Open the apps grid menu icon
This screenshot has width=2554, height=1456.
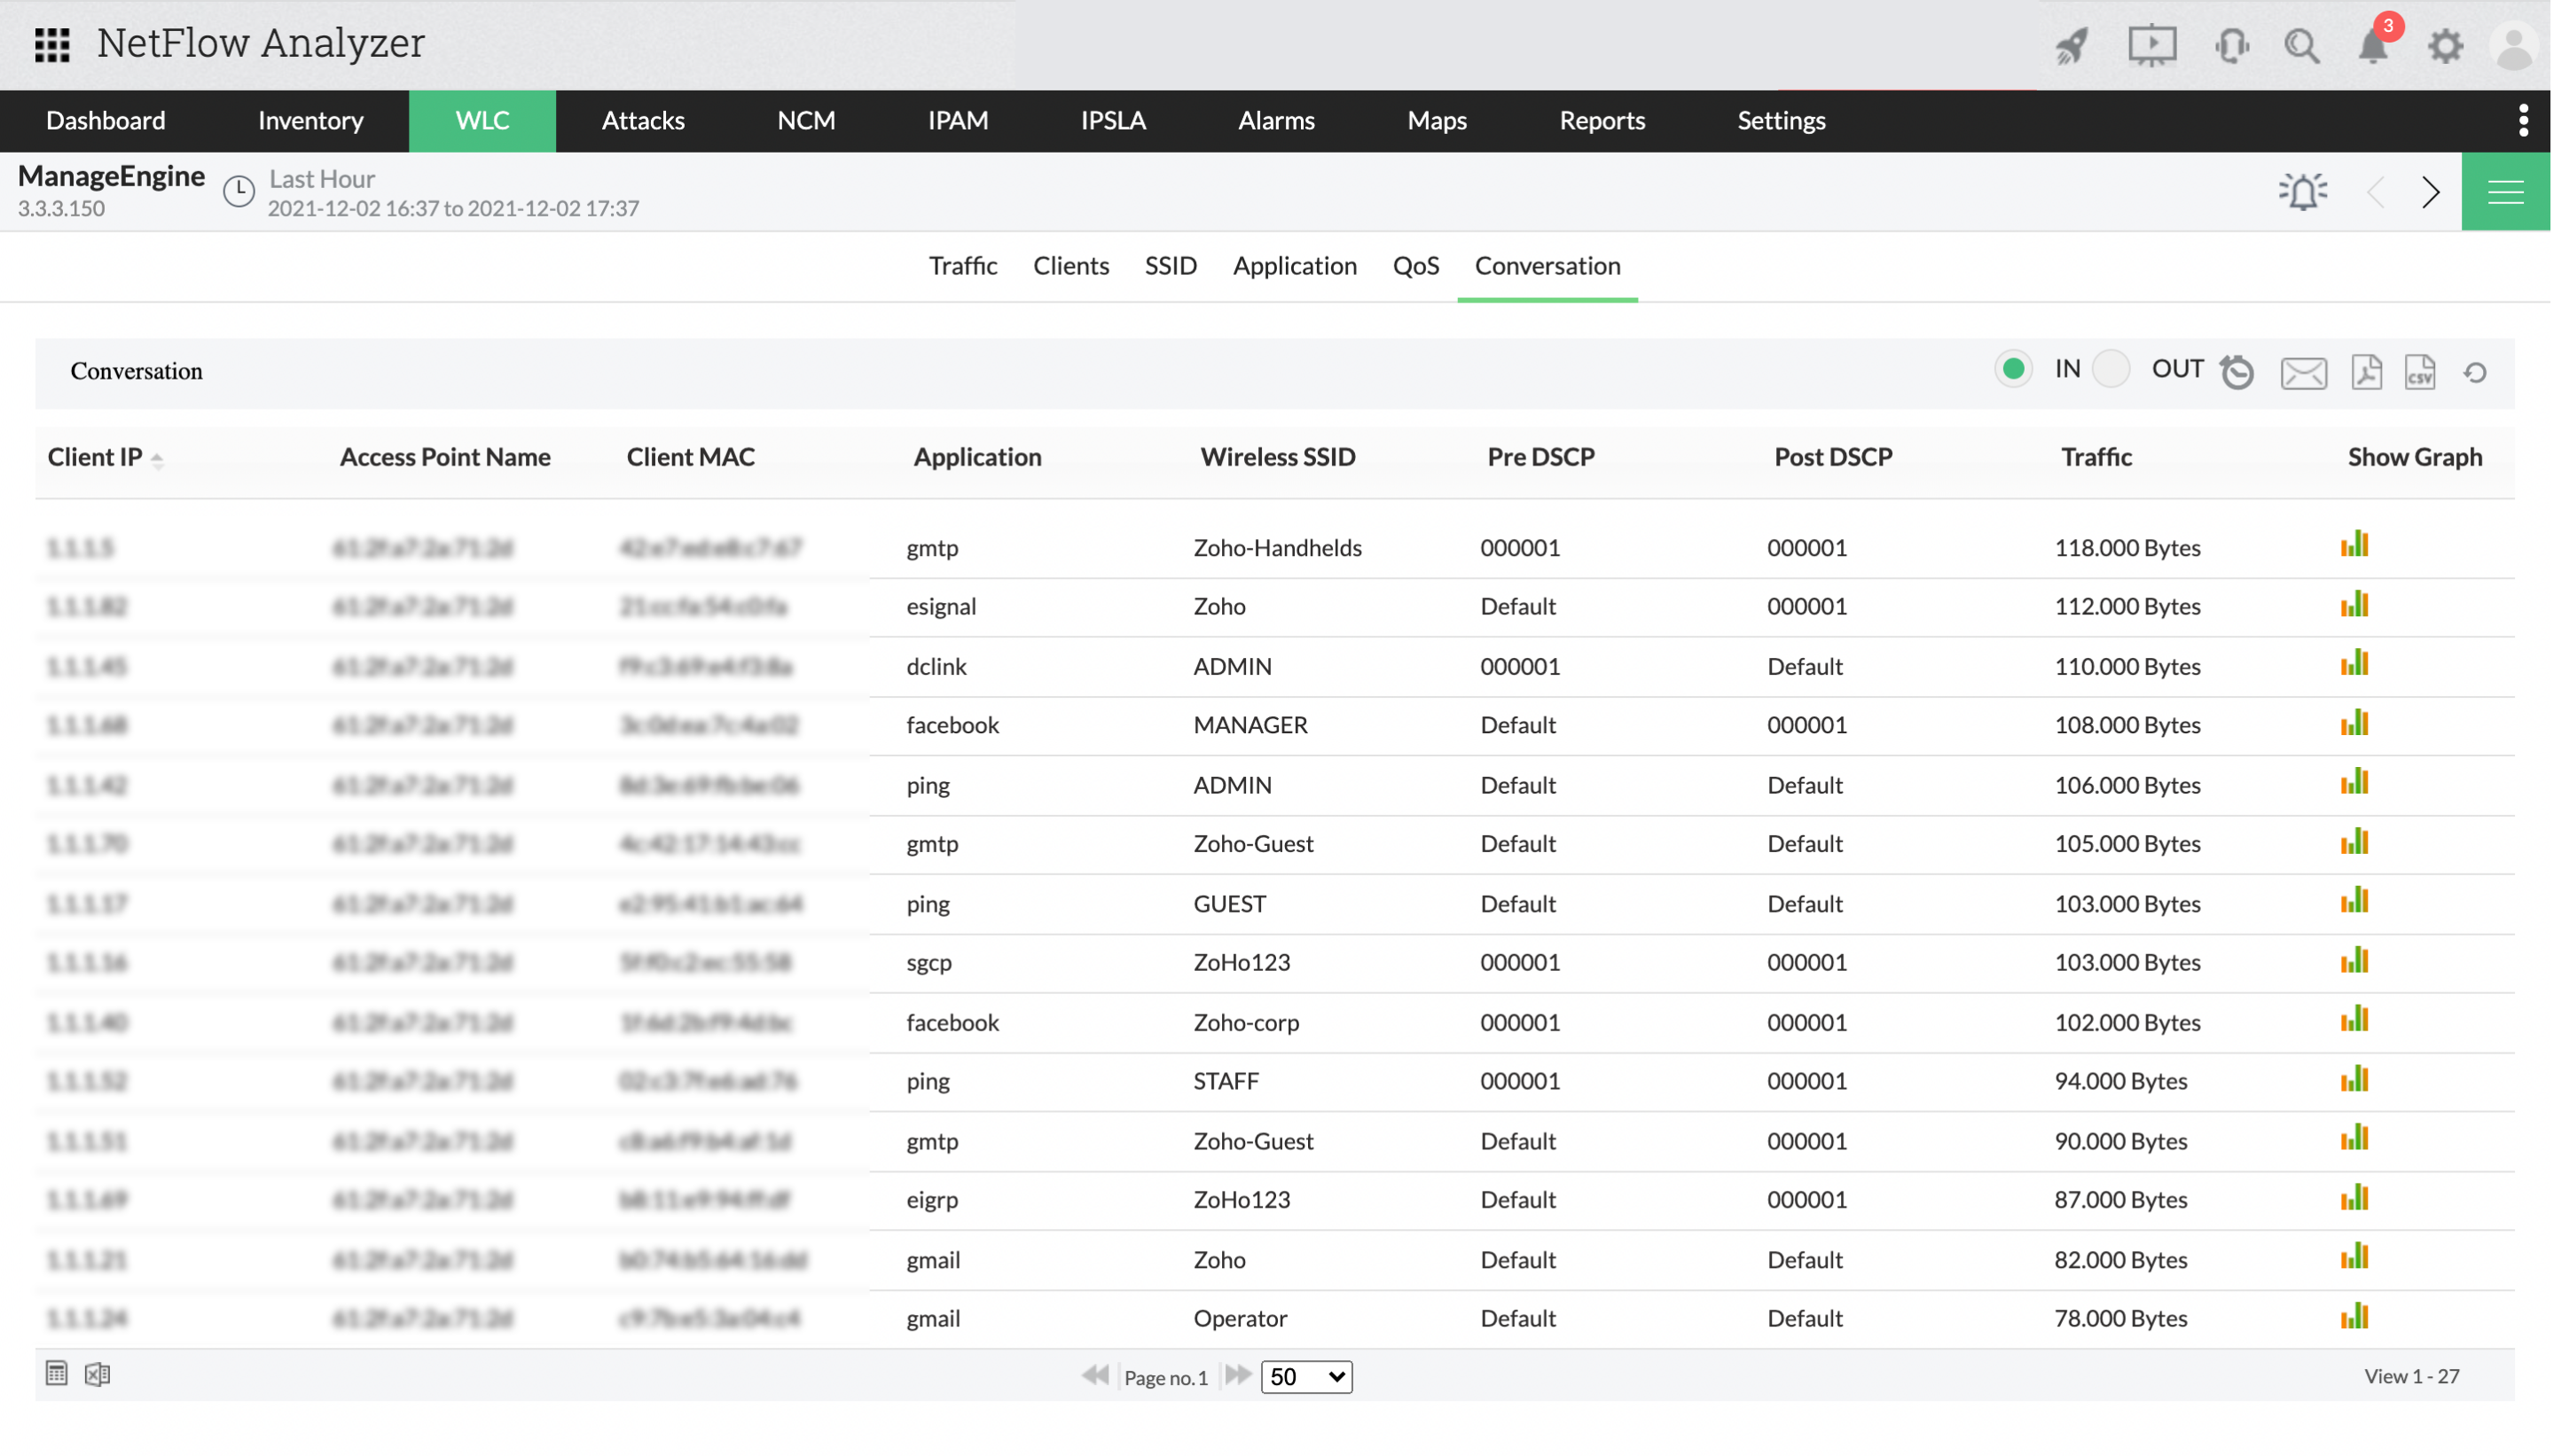51,44
